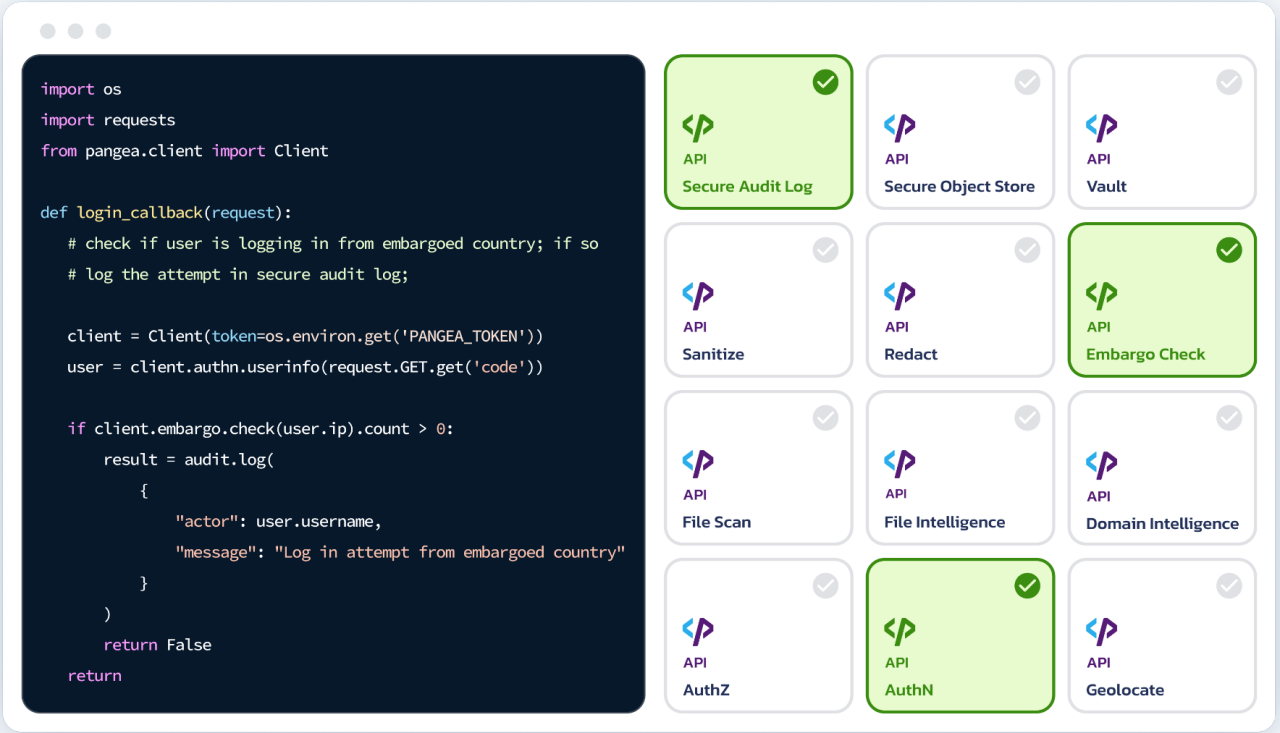Click the File Intelligence API code icon
The width and height of the screenshot is (1280, 733).
tap(900, 463)
